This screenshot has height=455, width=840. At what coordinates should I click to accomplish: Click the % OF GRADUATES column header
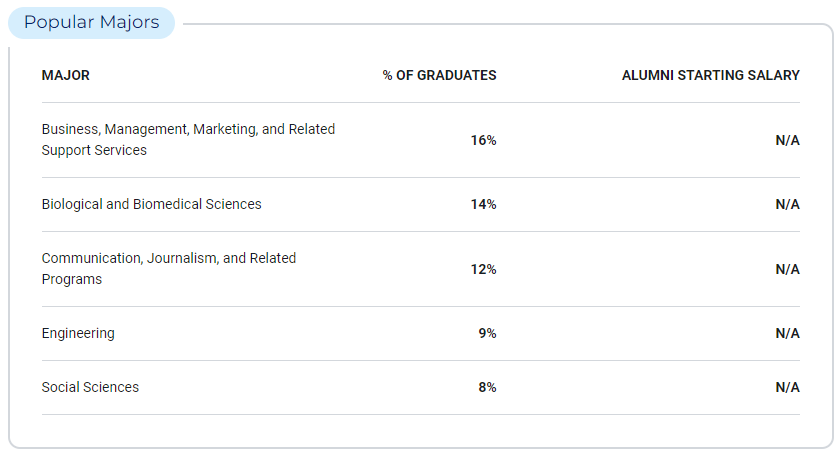(439, 75)
